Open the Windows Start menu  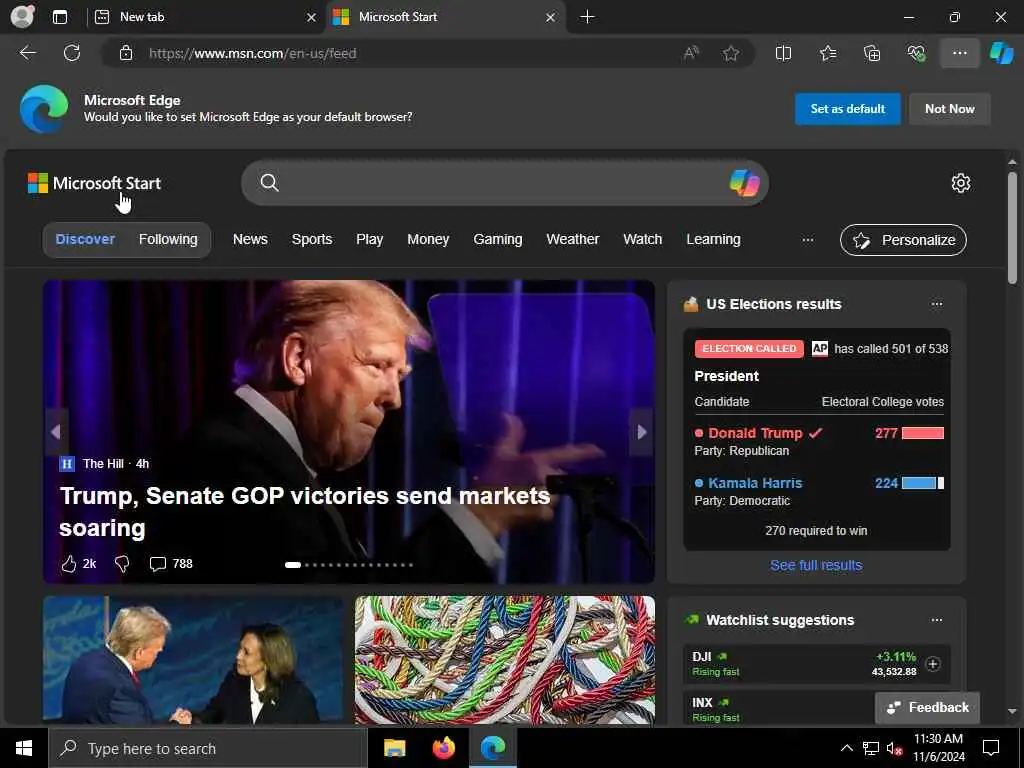[24, 748]
